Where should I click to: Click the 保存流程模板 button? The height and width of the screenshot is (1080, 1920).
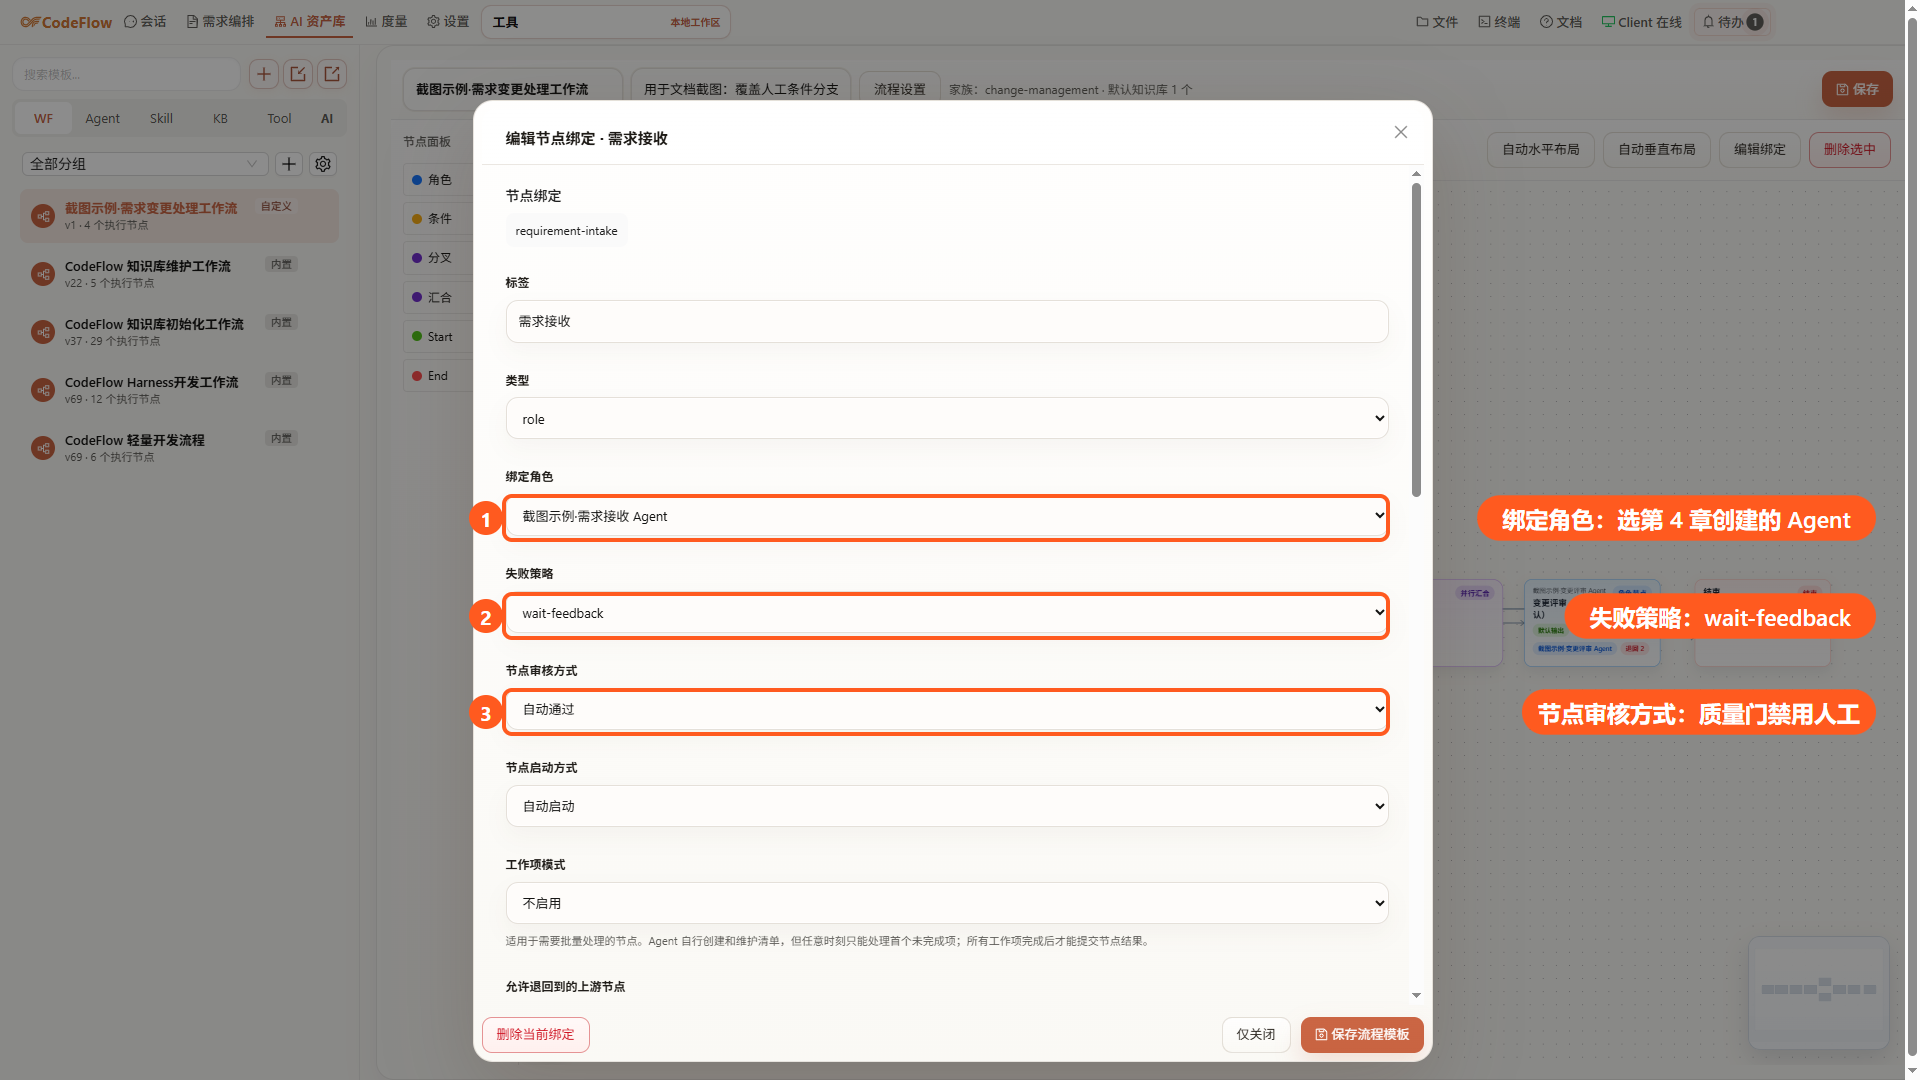click(1362, 1035)
